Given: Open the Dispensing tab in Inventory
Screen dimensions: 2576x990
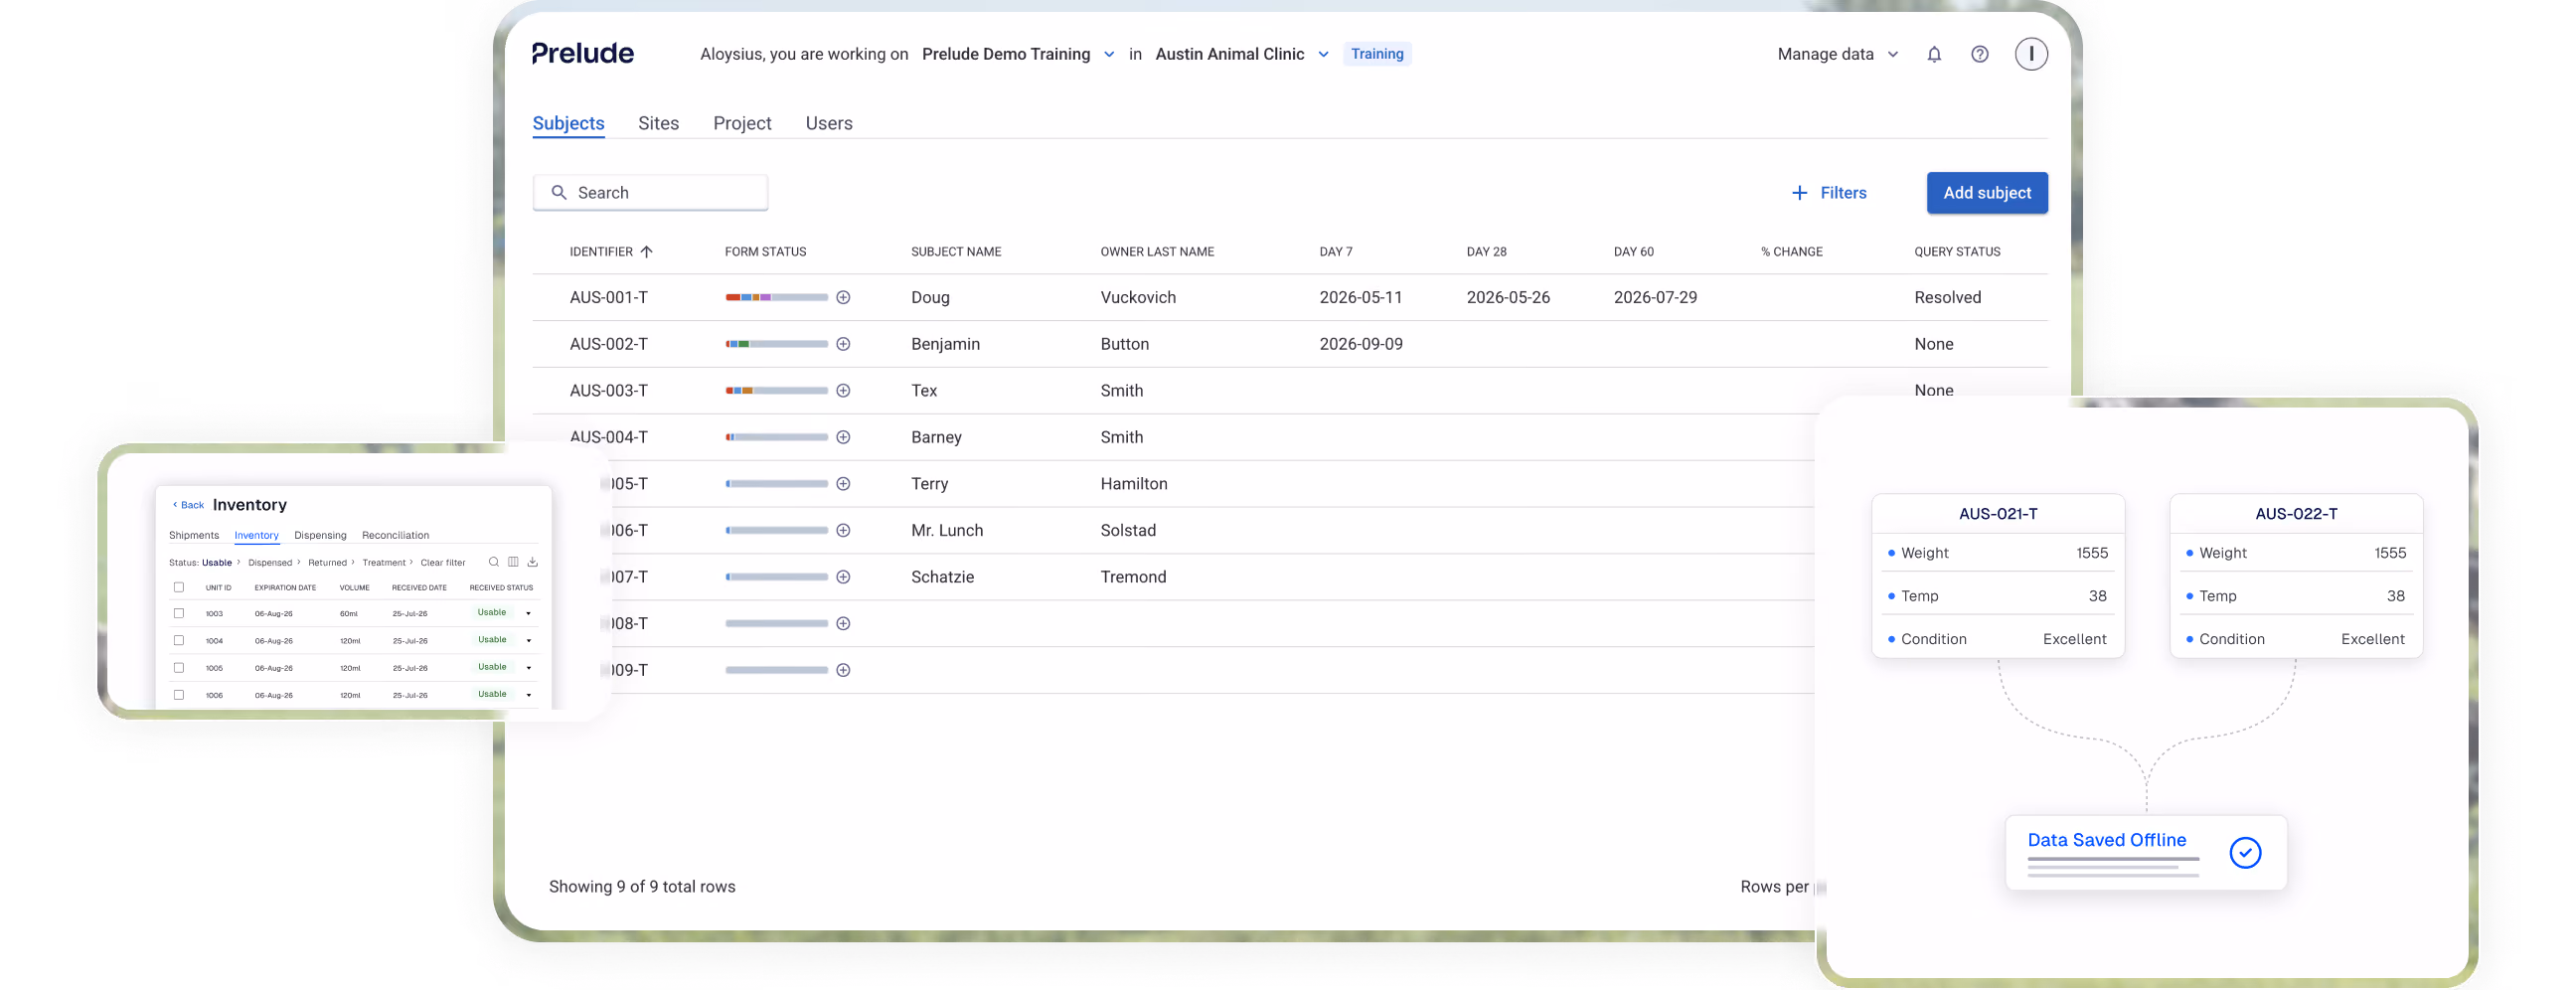Looking at the screenshot, I should pyautogui.click(x=320, y=535).
